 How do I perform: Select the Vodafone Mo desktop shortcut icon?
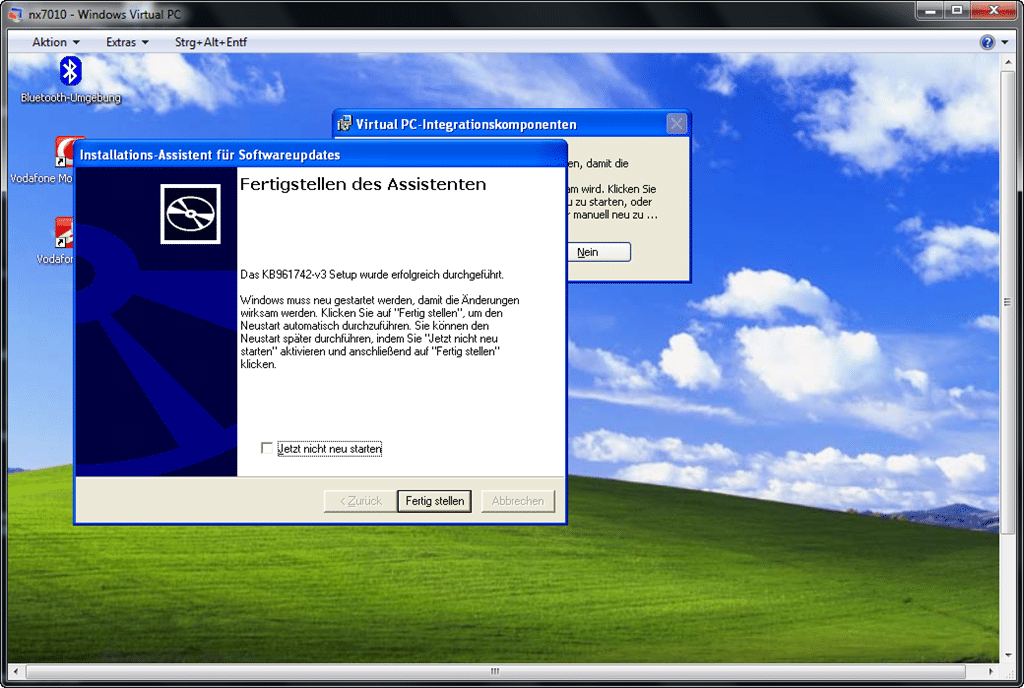point(63,151)
